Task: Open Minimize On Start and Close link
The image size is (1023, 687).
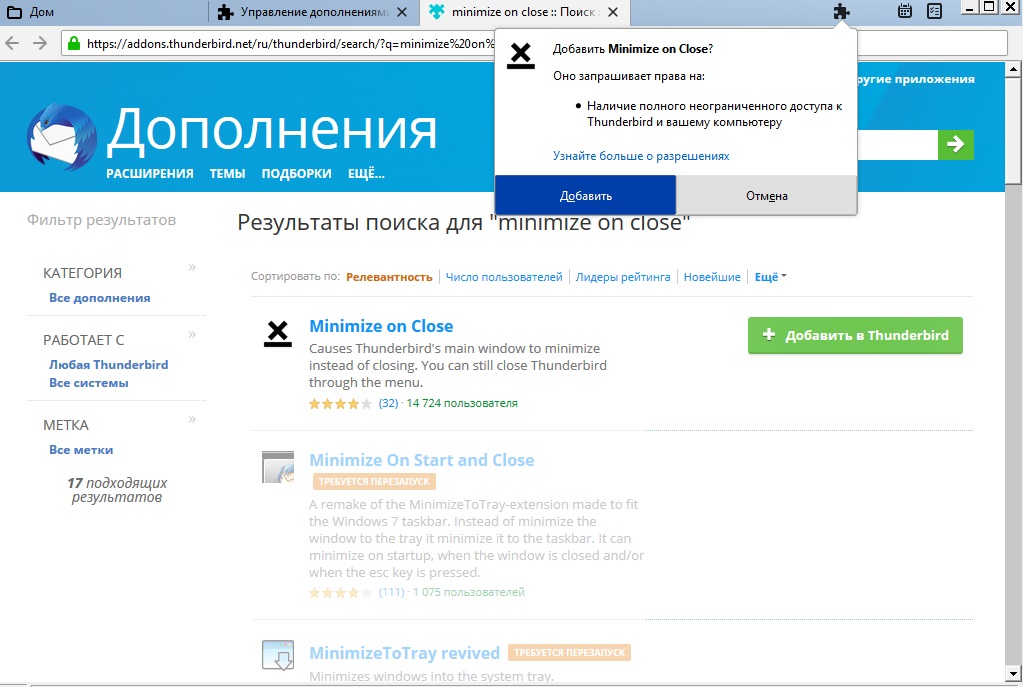Action: point(421,460)
